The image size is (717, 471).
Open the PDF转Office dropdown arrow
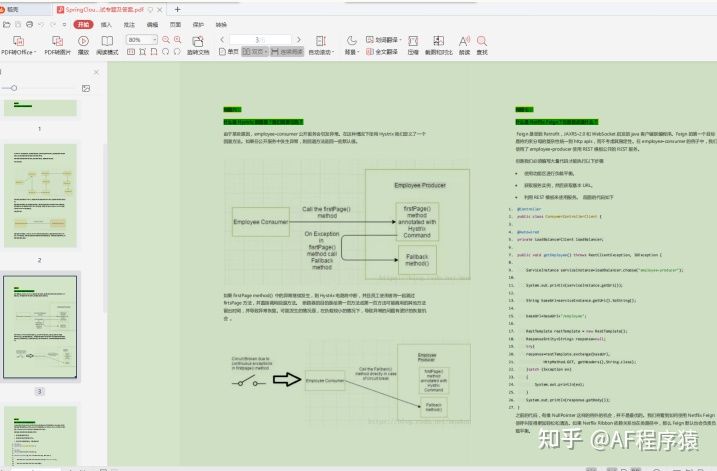pos(35,52)
